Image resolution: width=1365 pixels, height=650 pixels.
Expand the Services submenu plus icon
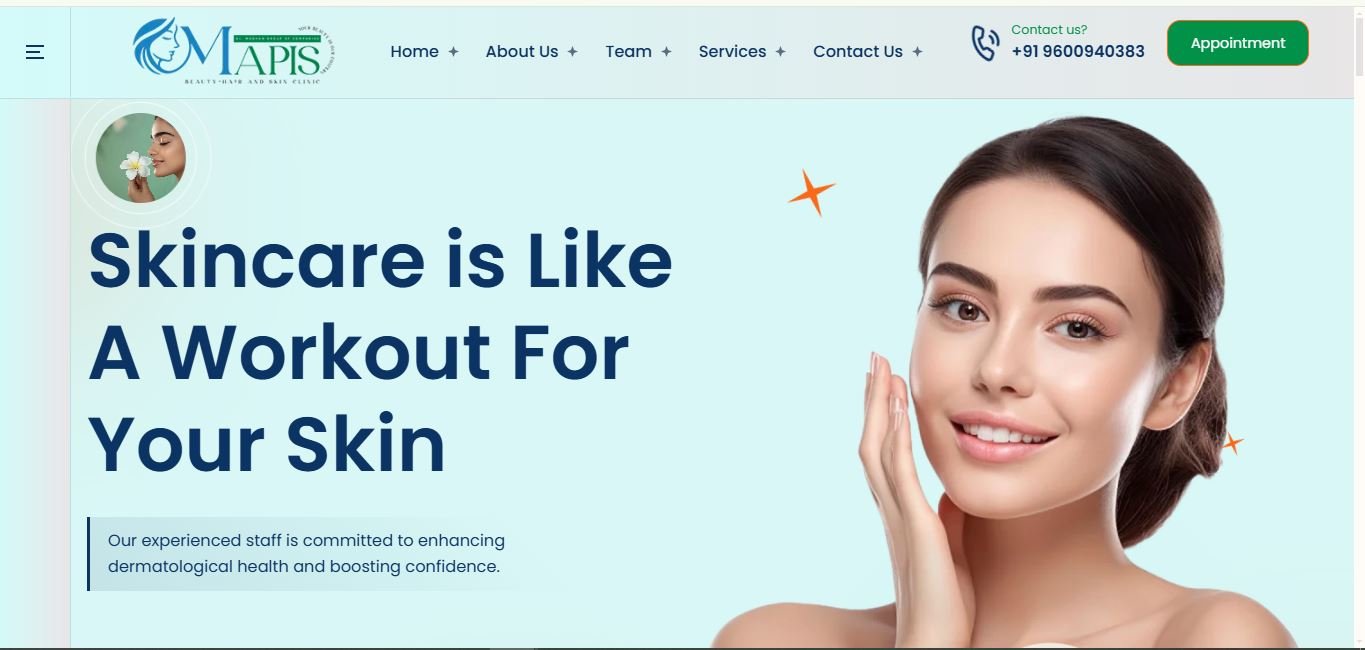tap(780, 52)
